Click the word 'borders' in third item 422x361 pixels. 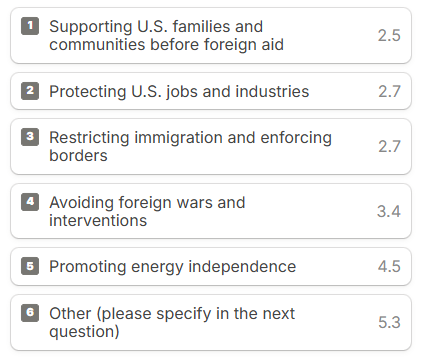click(x=78, y=156)
